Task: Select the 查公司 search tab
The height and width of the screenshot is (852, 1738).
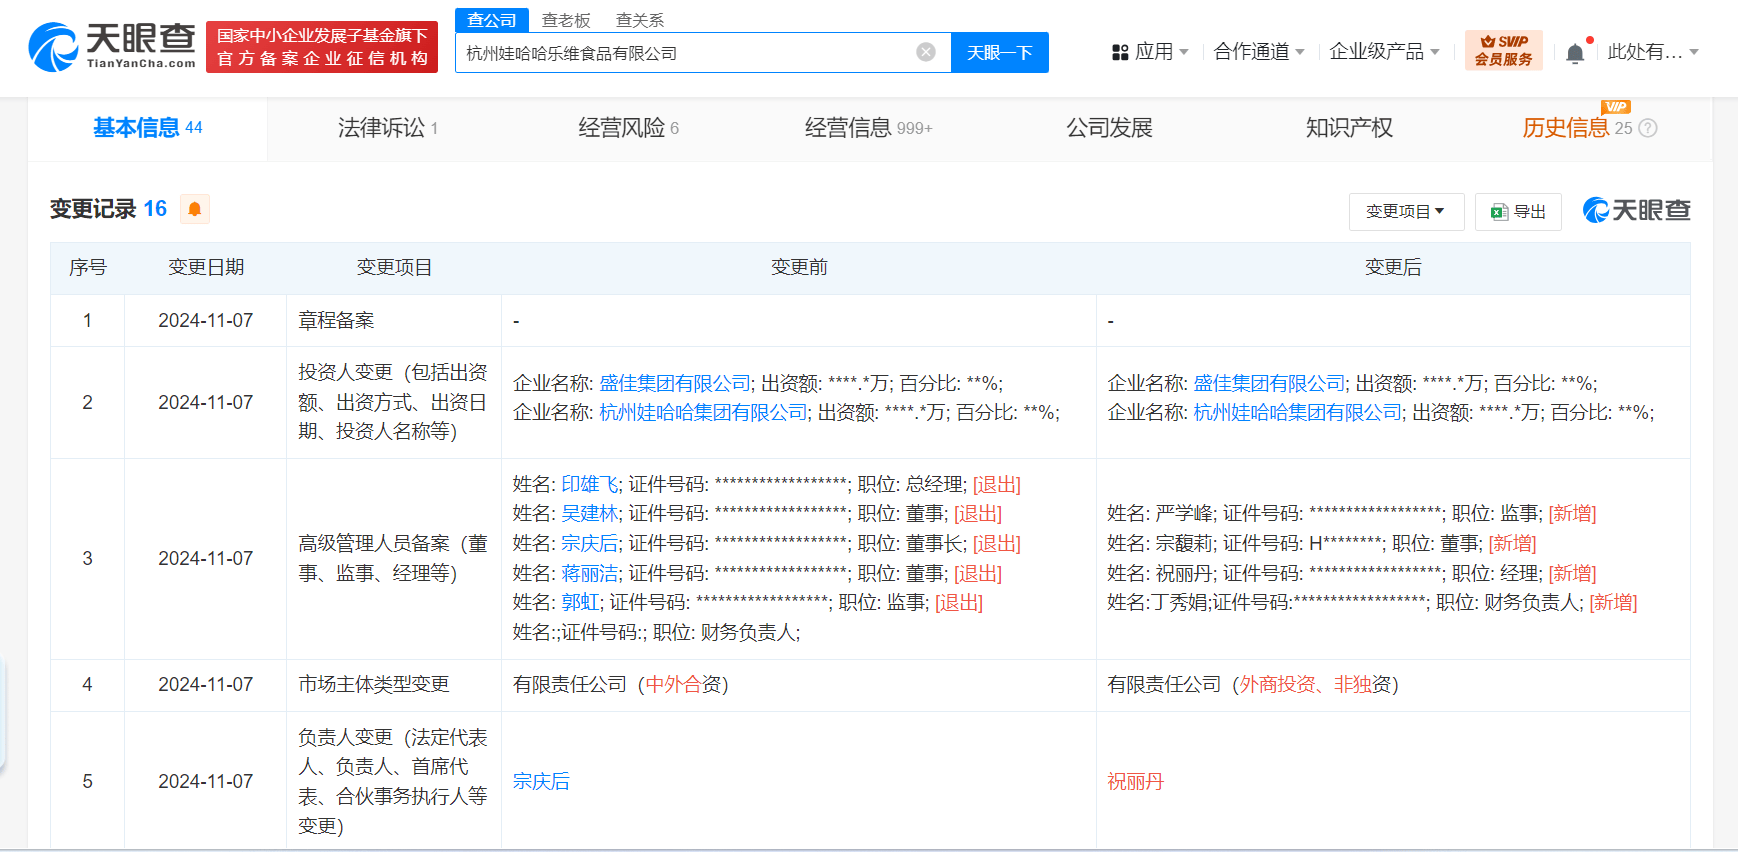Action: (491, 20)
